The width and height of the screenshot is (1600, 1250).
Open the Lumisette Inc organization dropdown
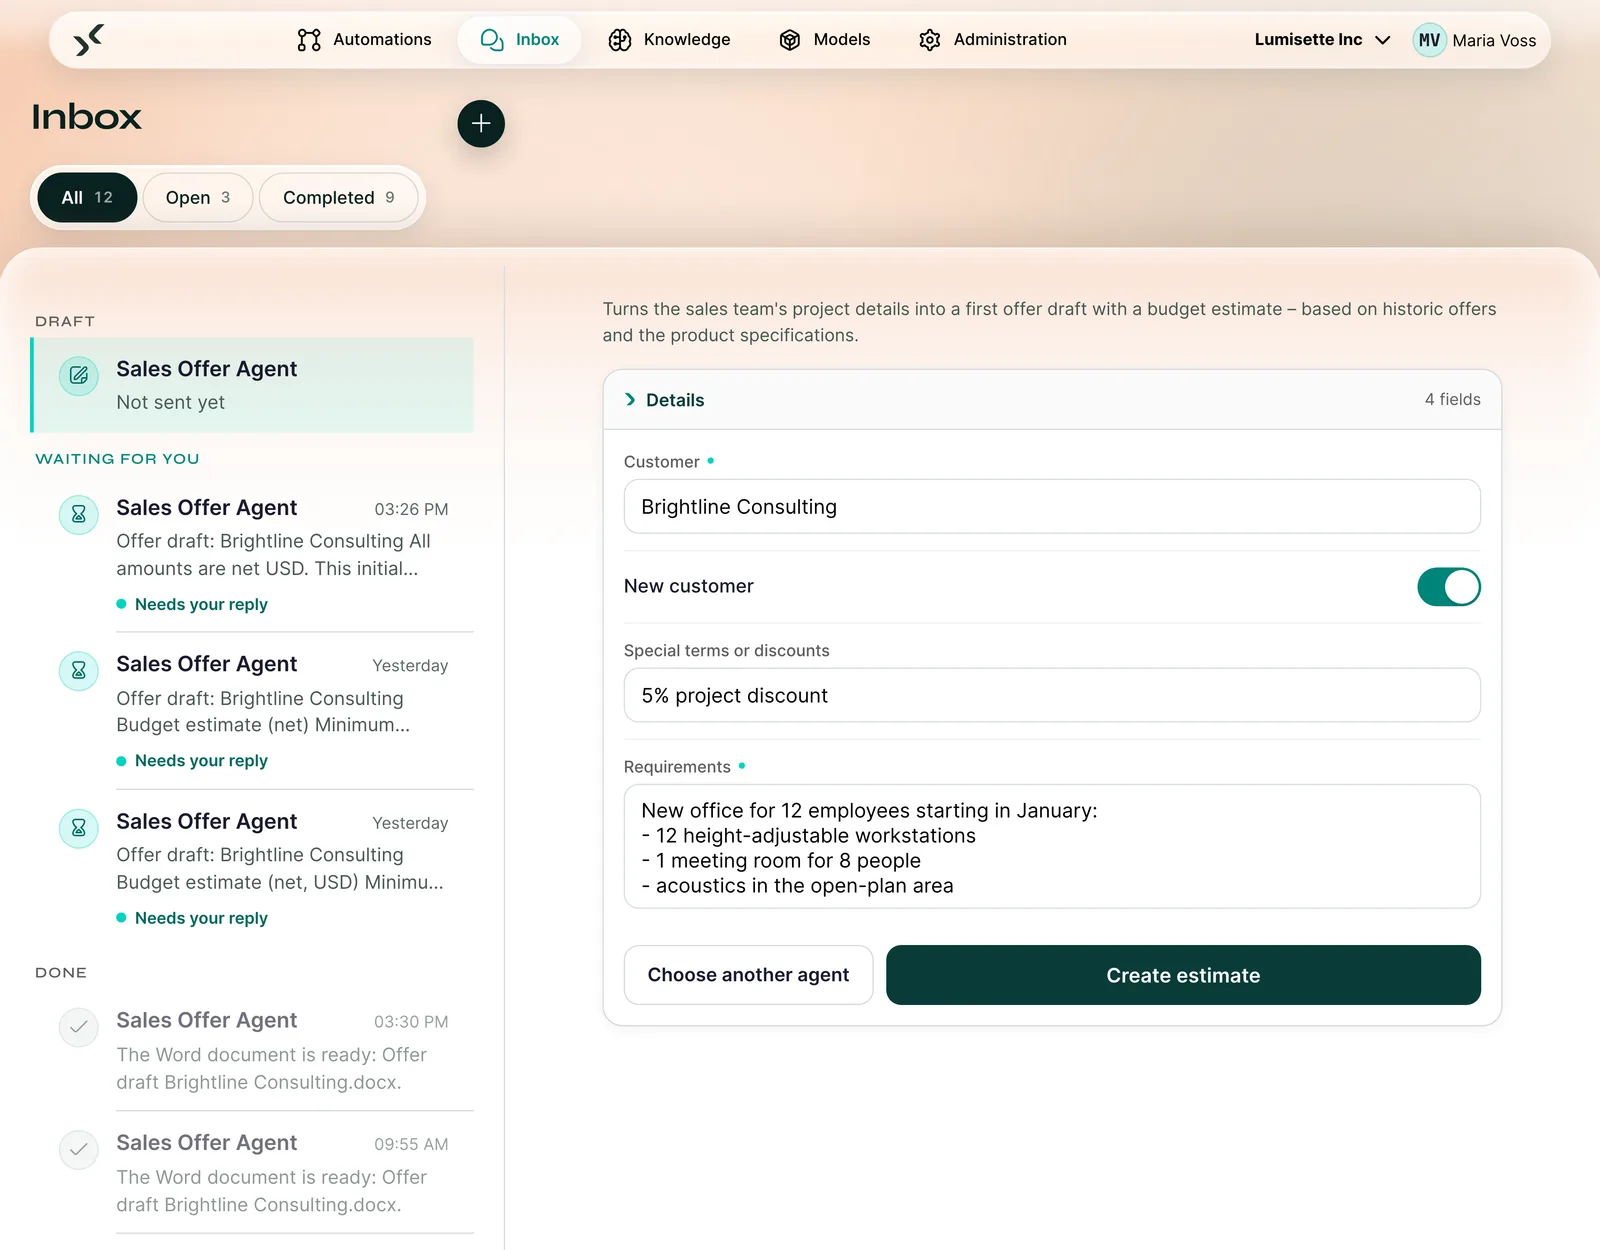pos(1322,40)
